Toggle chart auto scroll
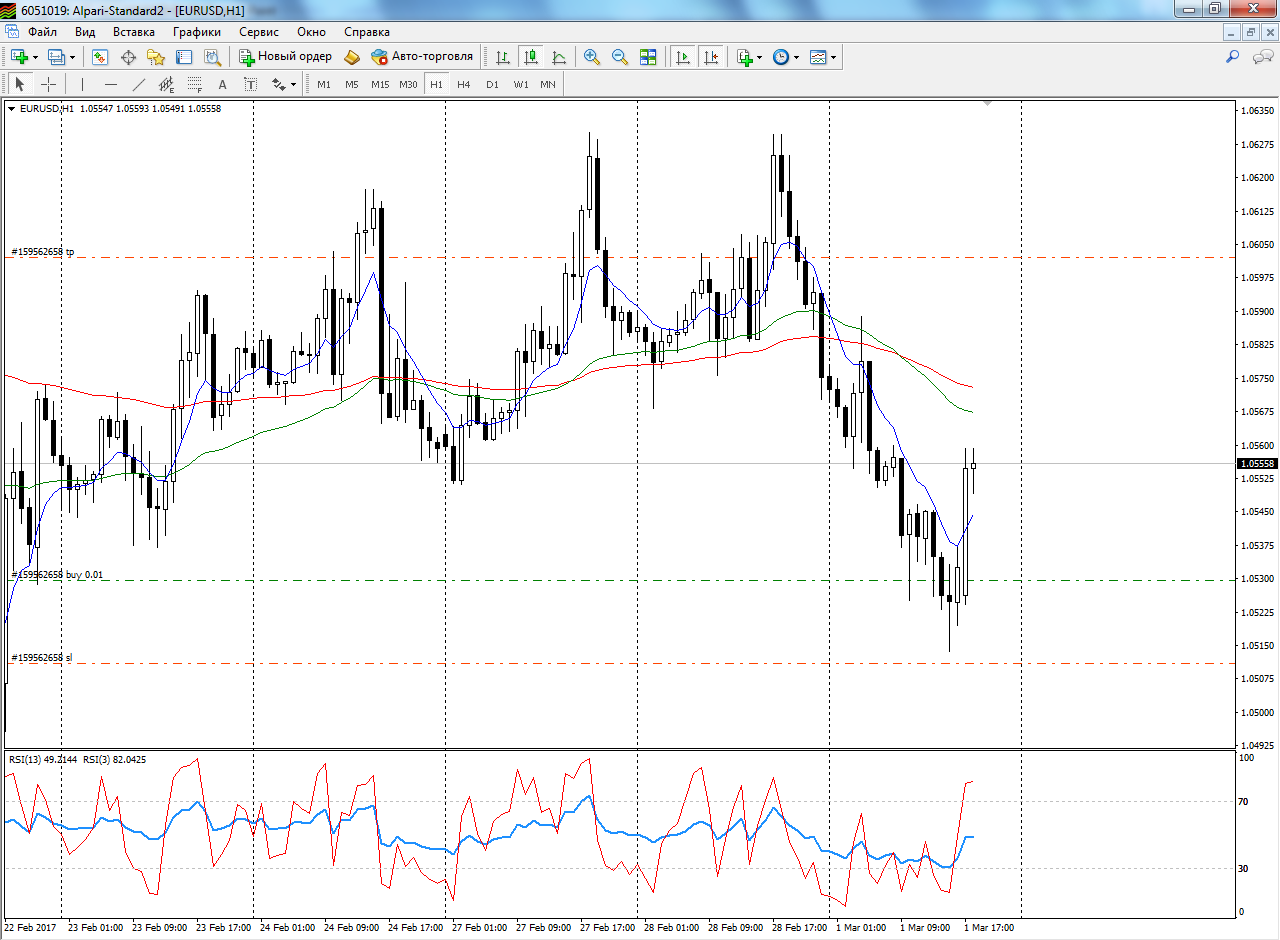 click(683, 57)
